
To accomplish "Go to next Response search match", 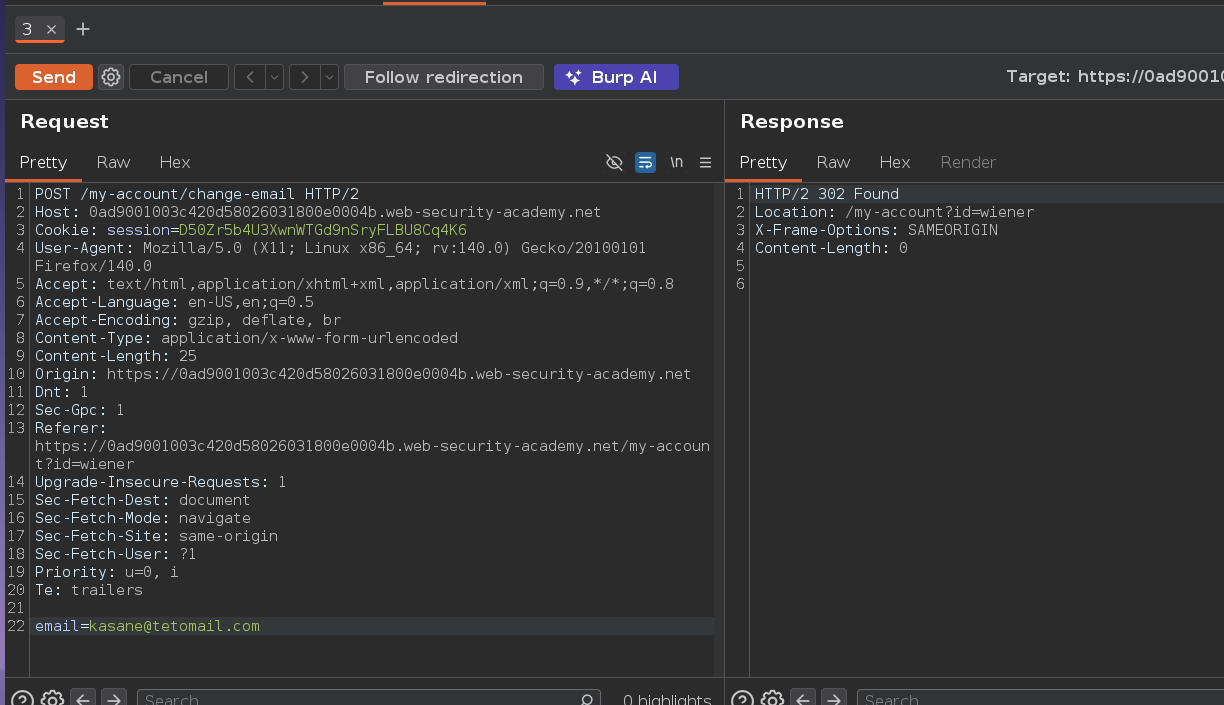I will click(834, 700).
